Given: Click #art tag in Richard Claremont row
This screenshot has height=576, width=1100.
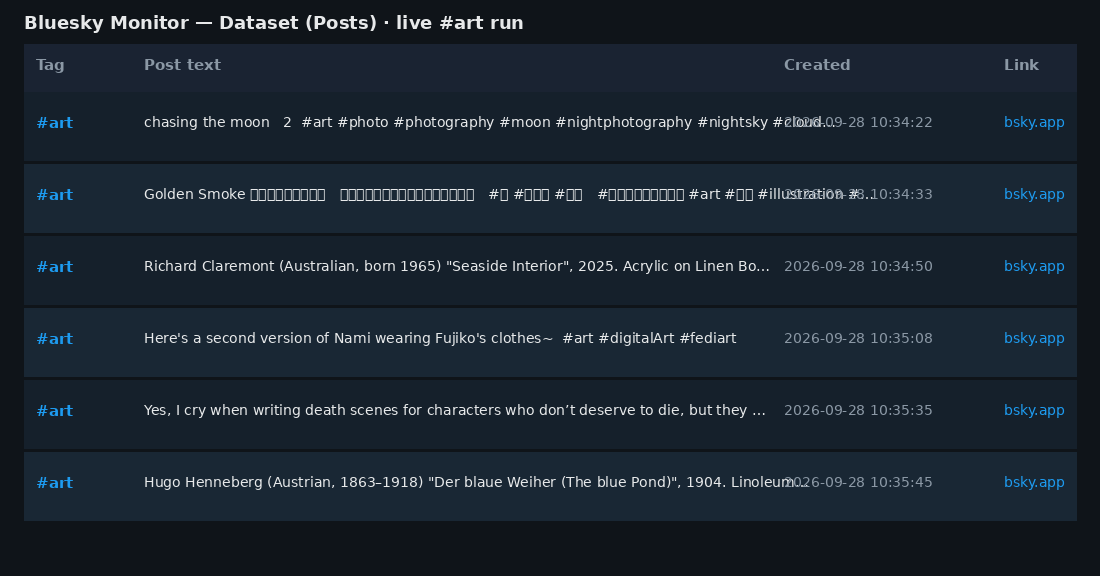Looking at the screenshot, I should 55,267.
